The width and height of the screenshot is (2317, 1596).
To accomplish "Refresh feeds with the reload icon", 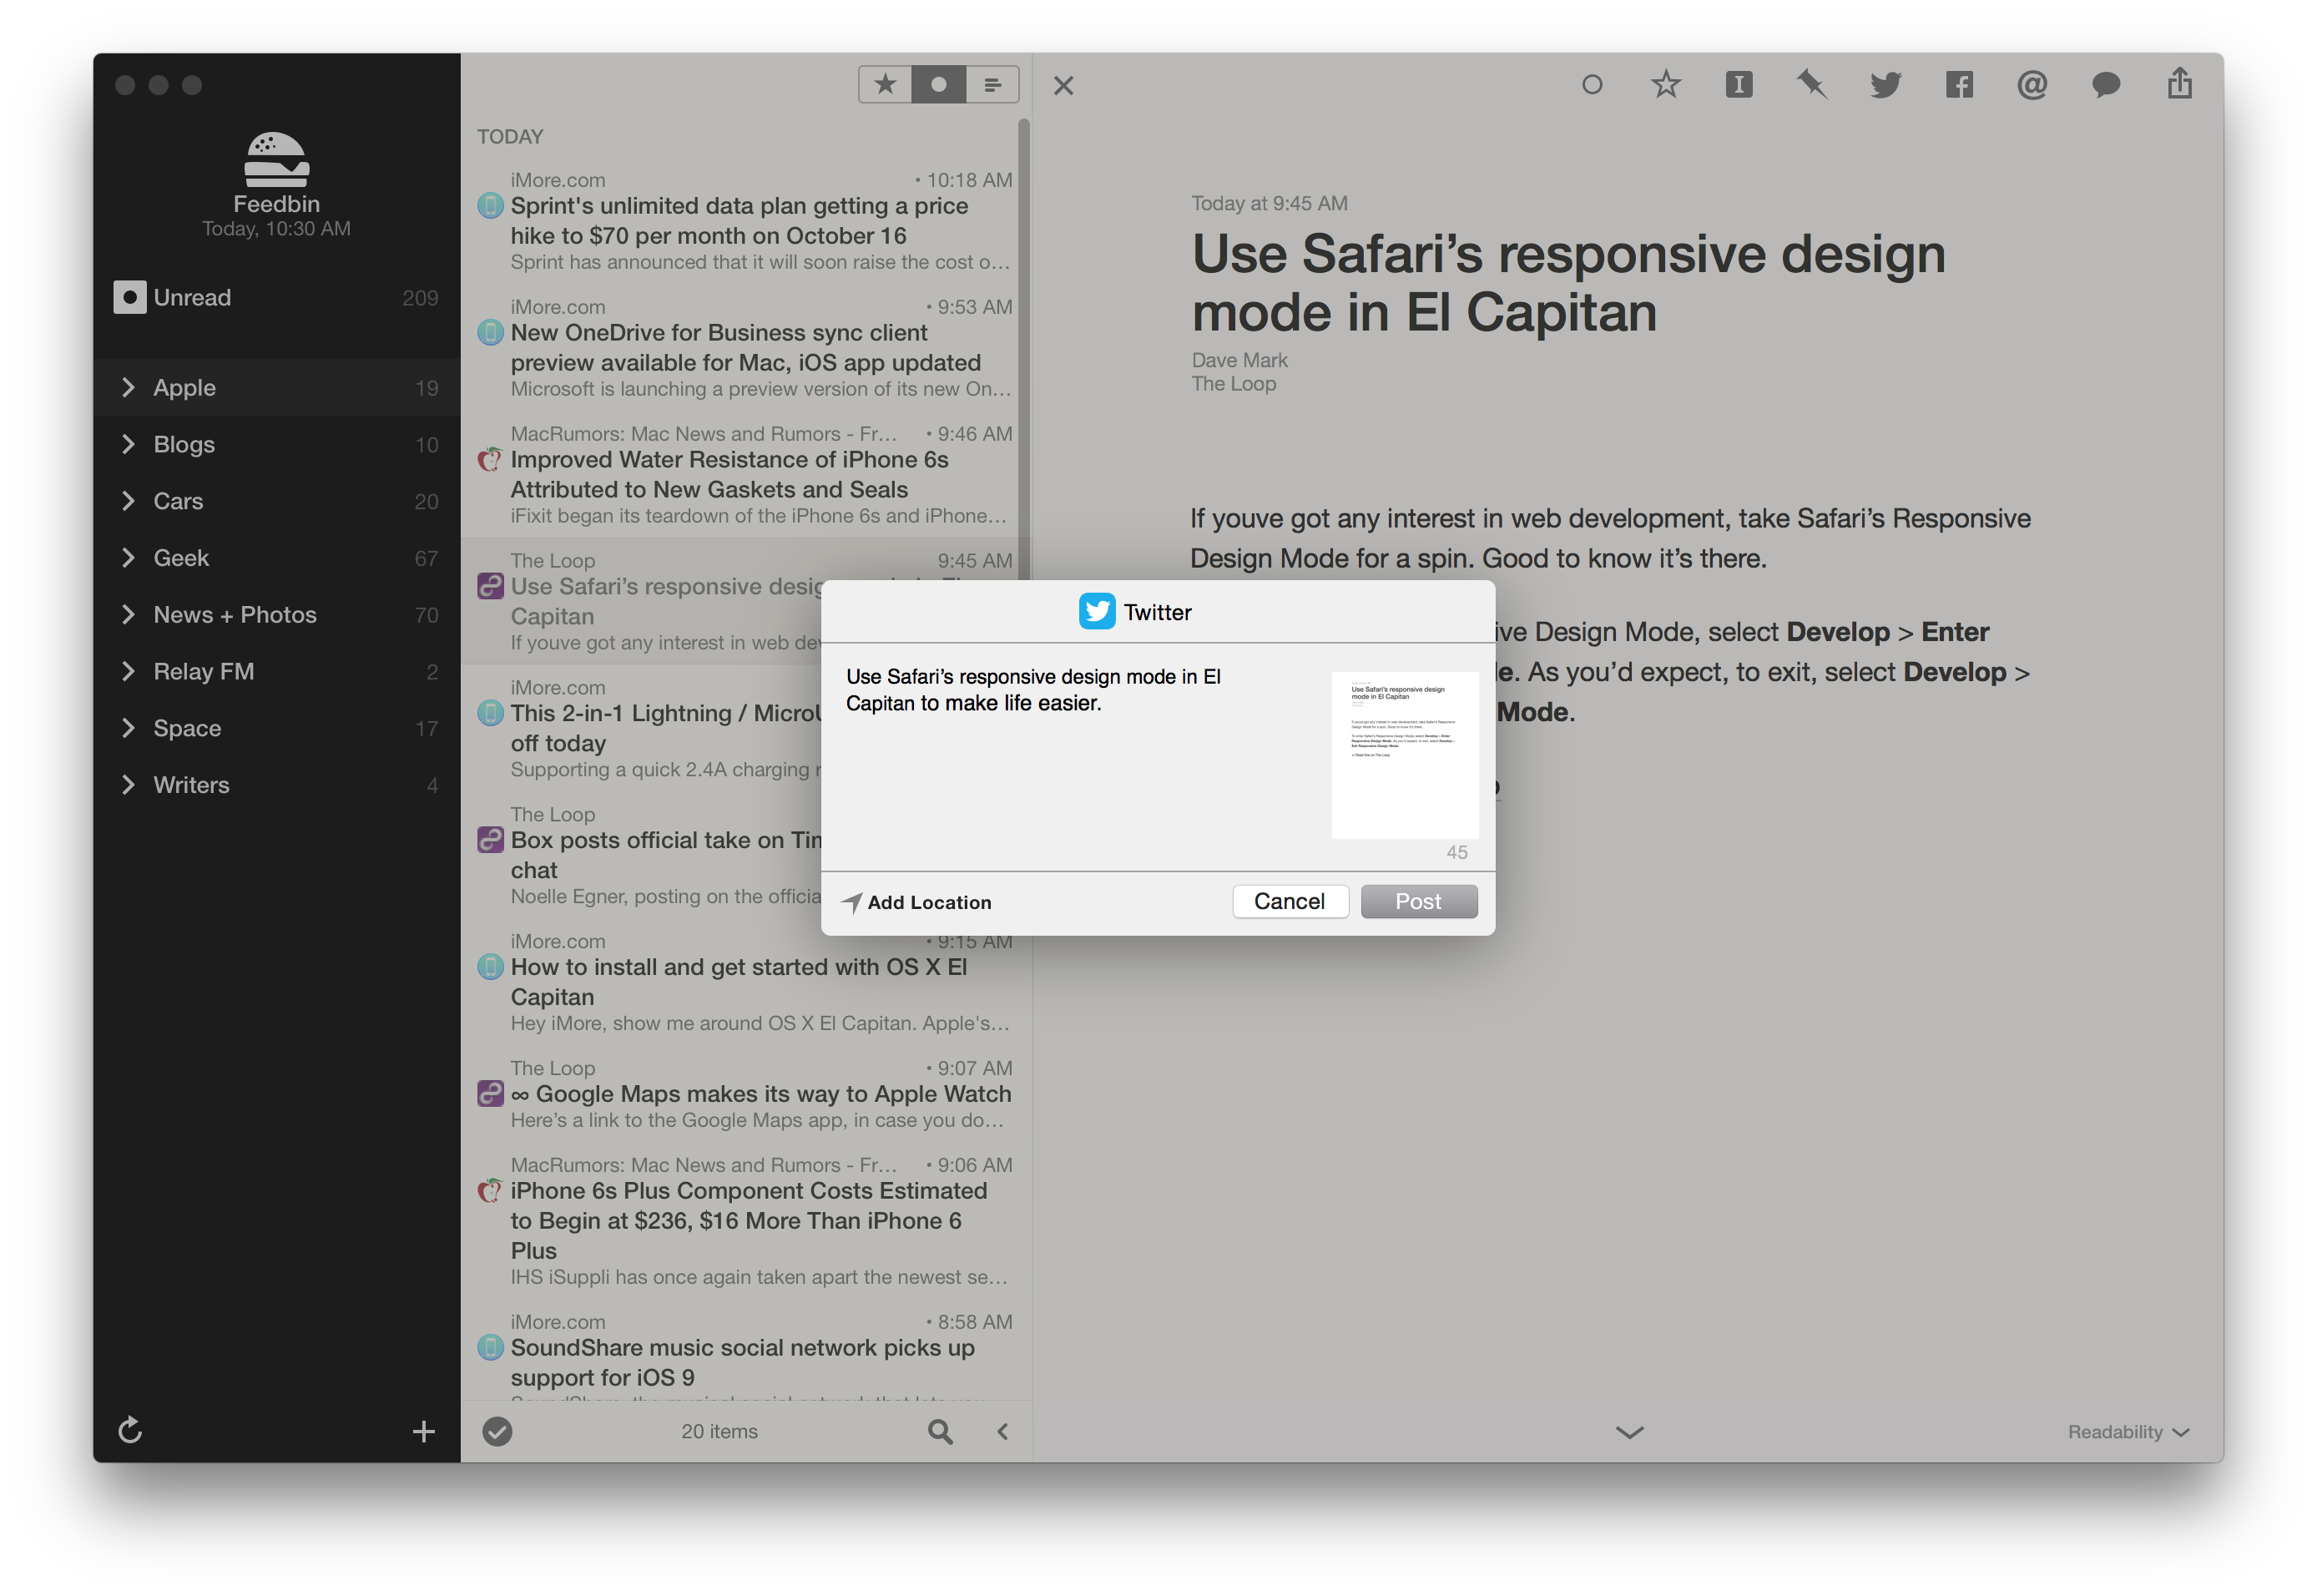I will (130, 1430).
